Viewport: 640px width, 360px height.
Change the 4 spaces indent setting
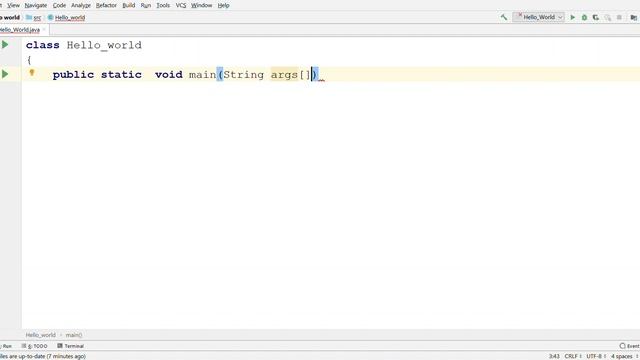click(623, 356)
